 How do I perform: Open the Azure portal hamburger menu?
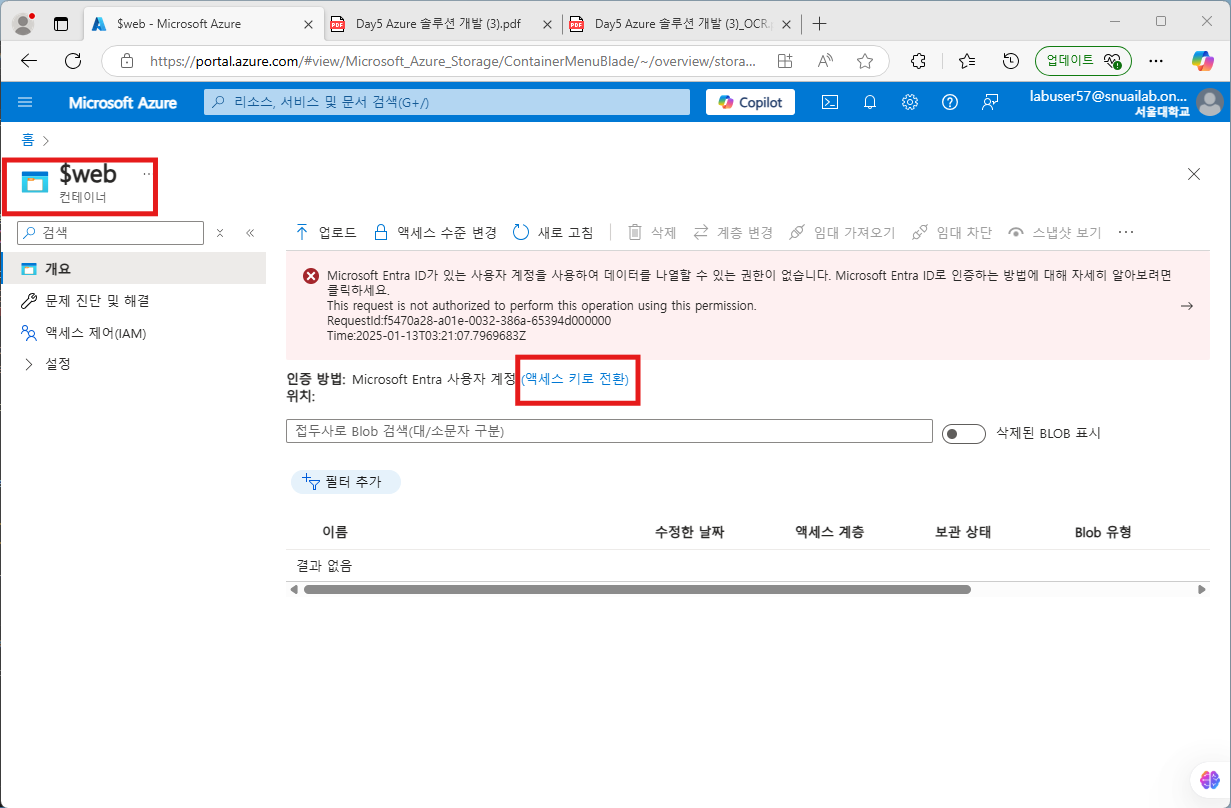point(25,102)
